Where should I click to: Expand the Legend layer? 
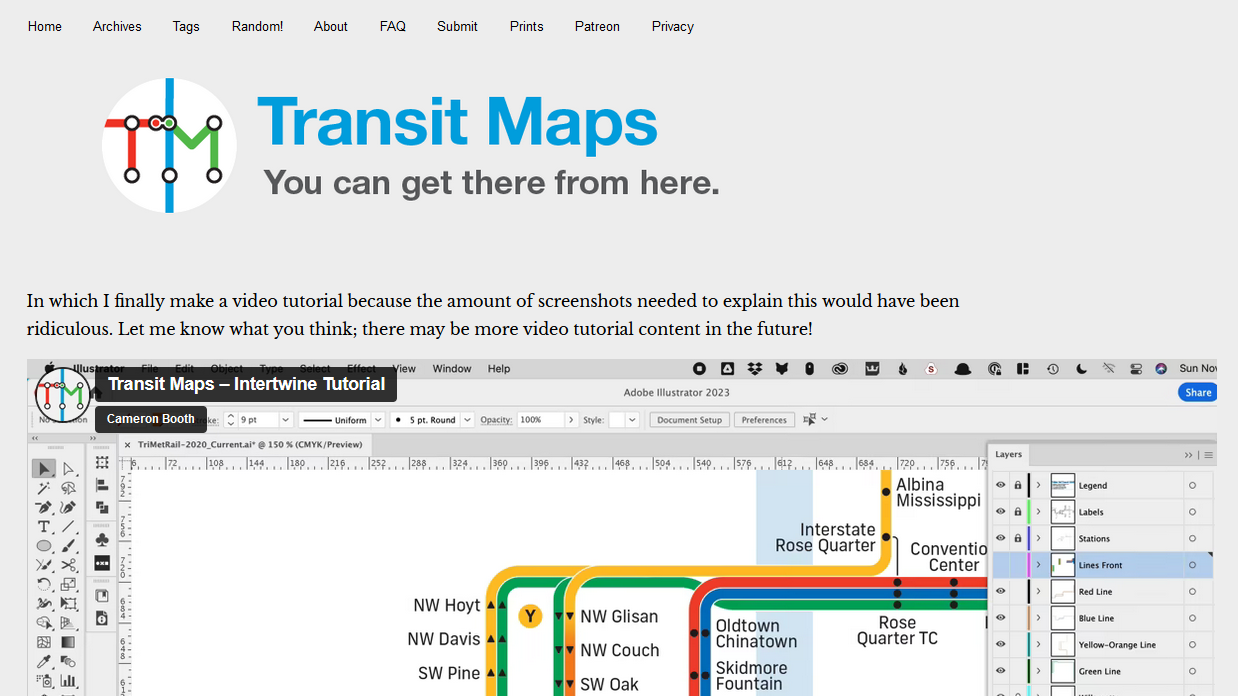pos(1039,485)
